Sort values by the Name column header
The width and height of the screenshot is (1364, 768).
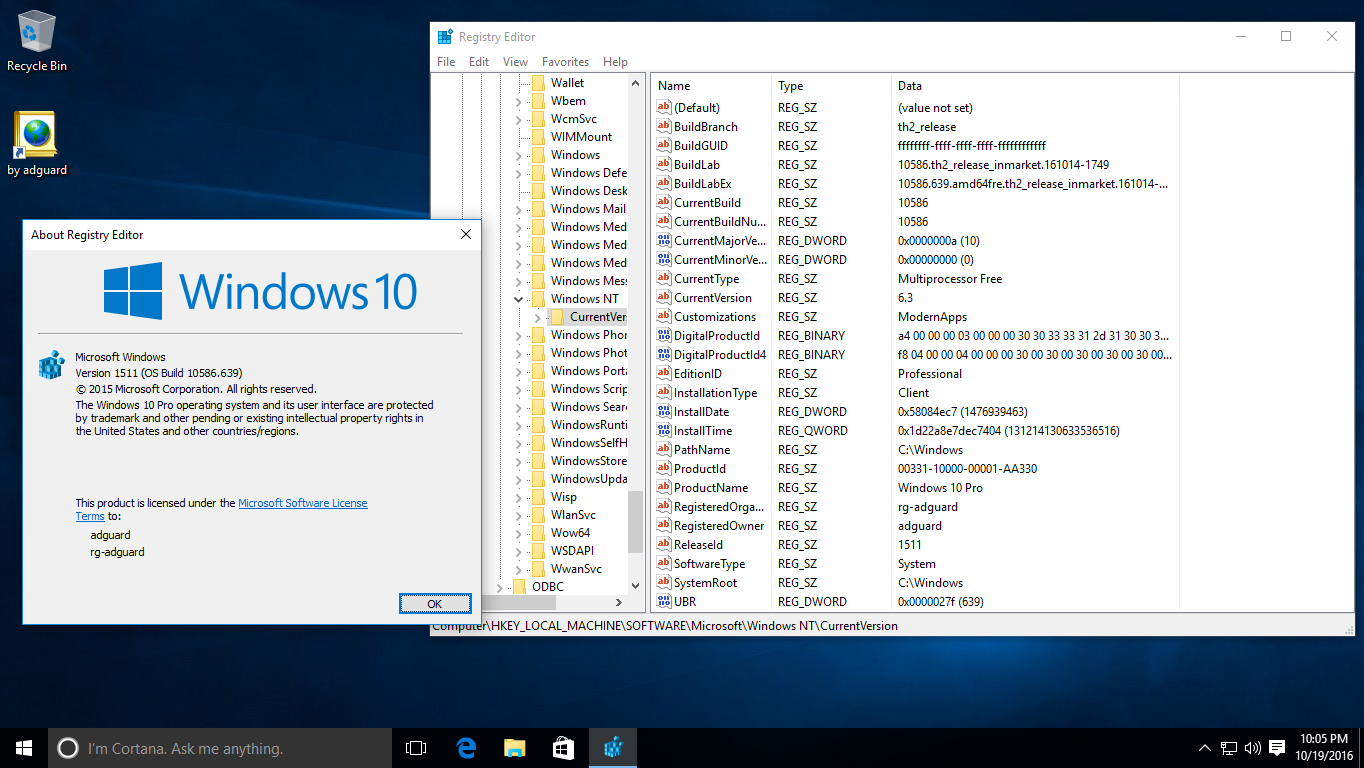[711, 86]
